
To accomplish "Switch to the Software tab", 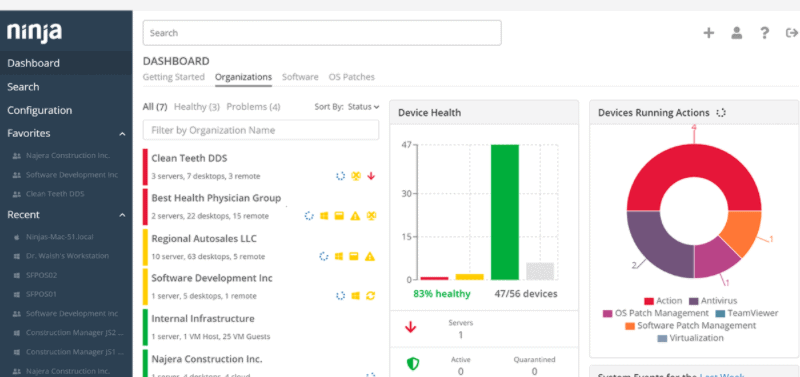I will tap(300, 77).
